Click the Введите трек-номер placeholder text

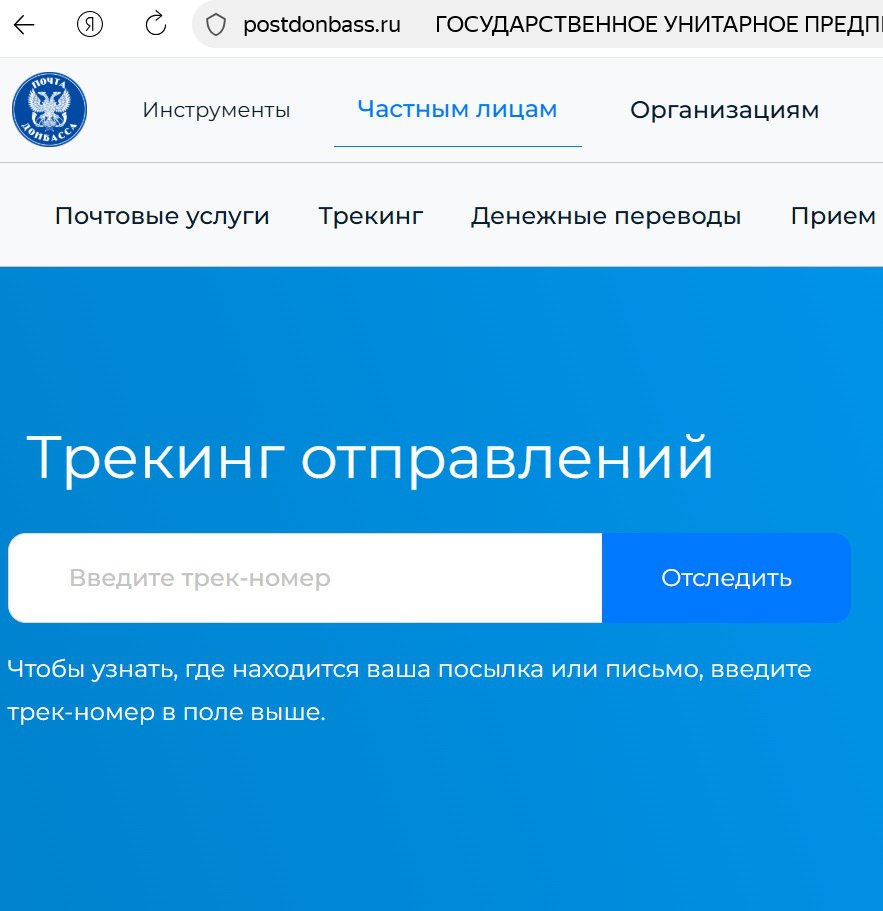point(199,577)
